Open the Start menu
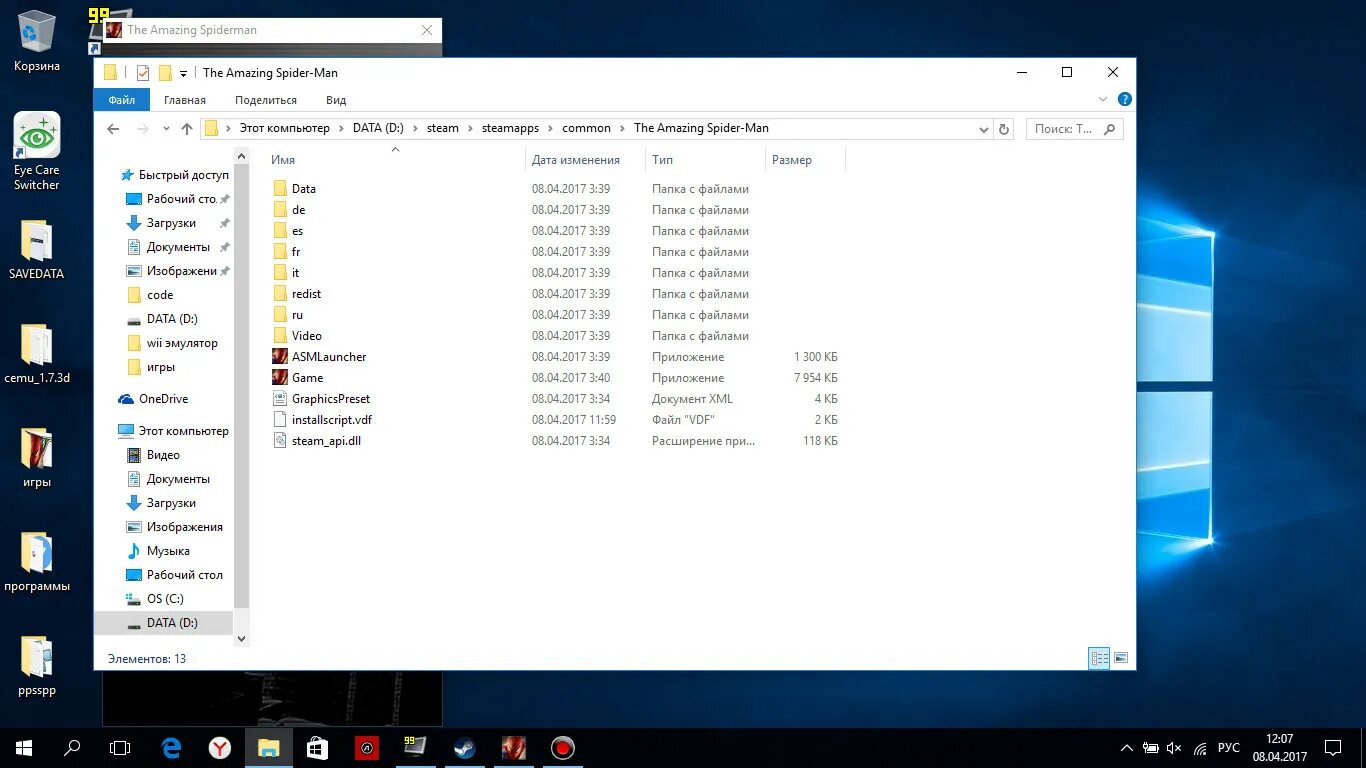Viewport: 1366px width, 768px height. pos(24,748)
